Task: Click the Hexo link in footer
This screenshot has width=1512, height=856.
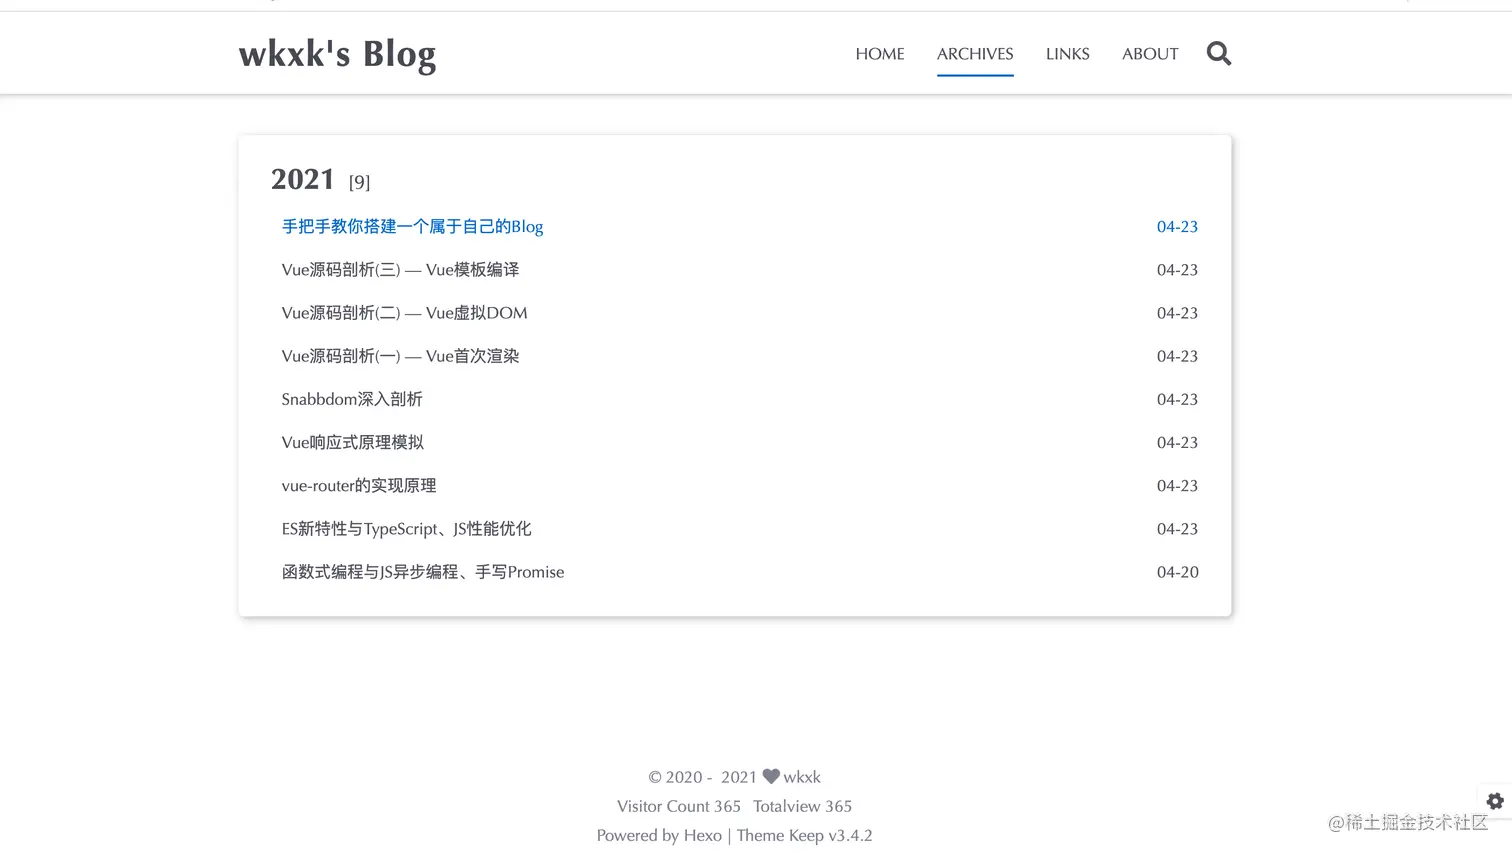Action: click(x=703, y=835)
